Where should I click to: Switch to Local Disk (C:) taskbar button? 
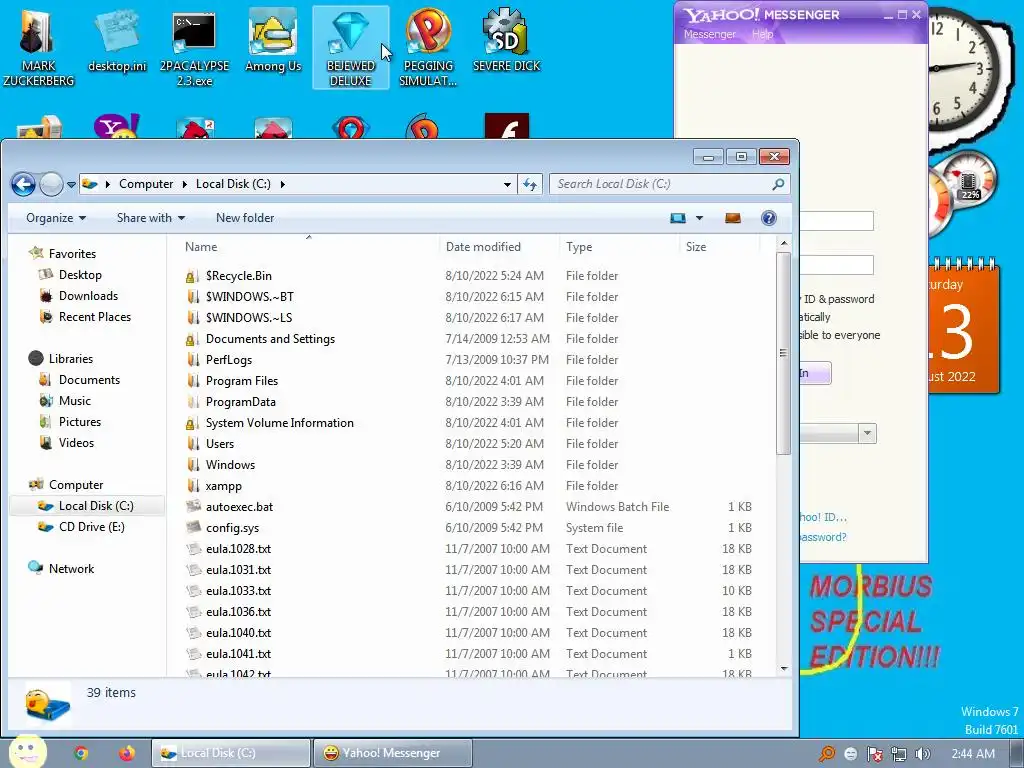click(x=231, y=753)
